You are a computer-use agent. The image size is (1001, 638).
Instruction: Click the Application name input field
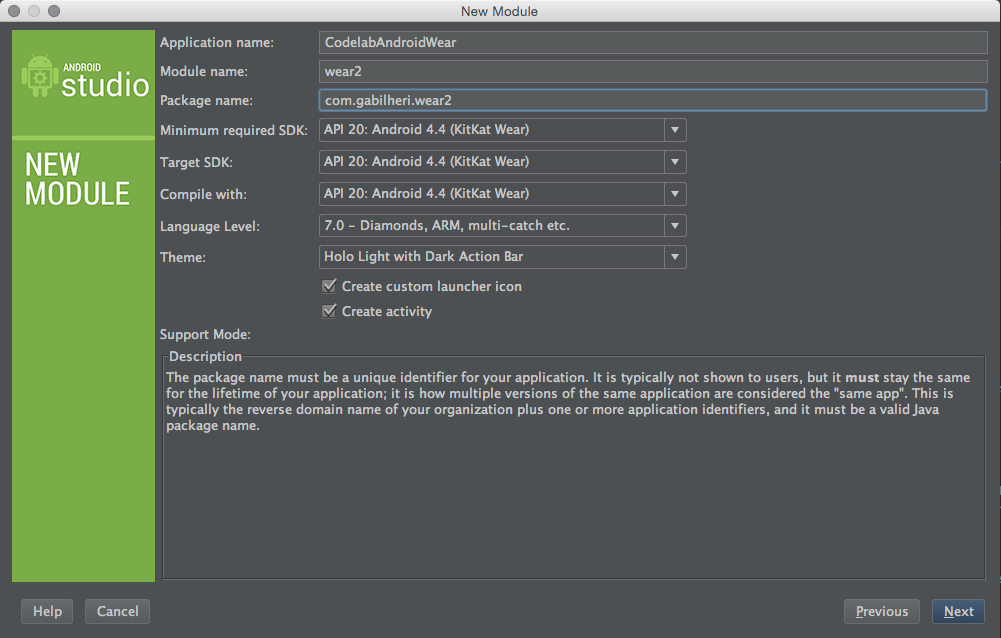point(652,42)
